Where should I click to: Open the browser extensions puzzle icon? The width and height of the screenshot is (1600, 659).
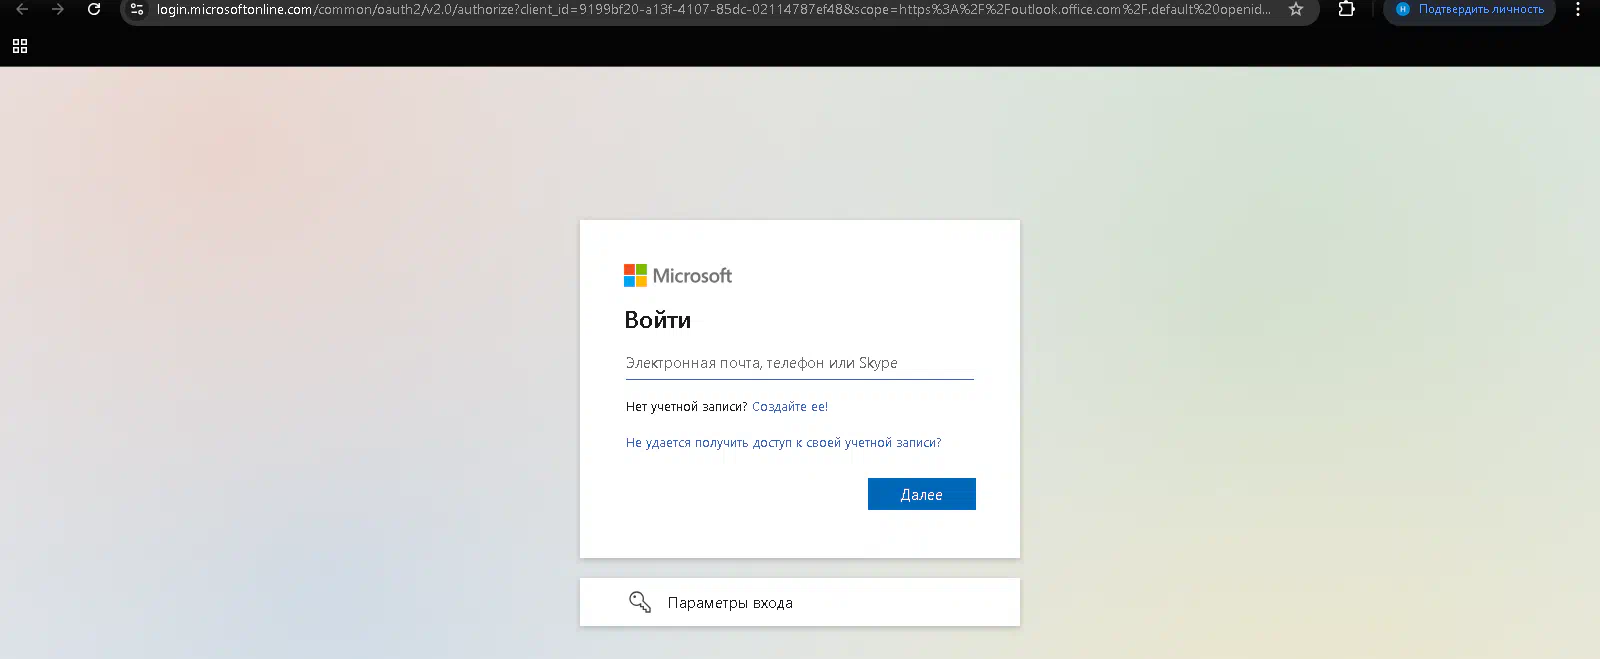[1347, 9]
